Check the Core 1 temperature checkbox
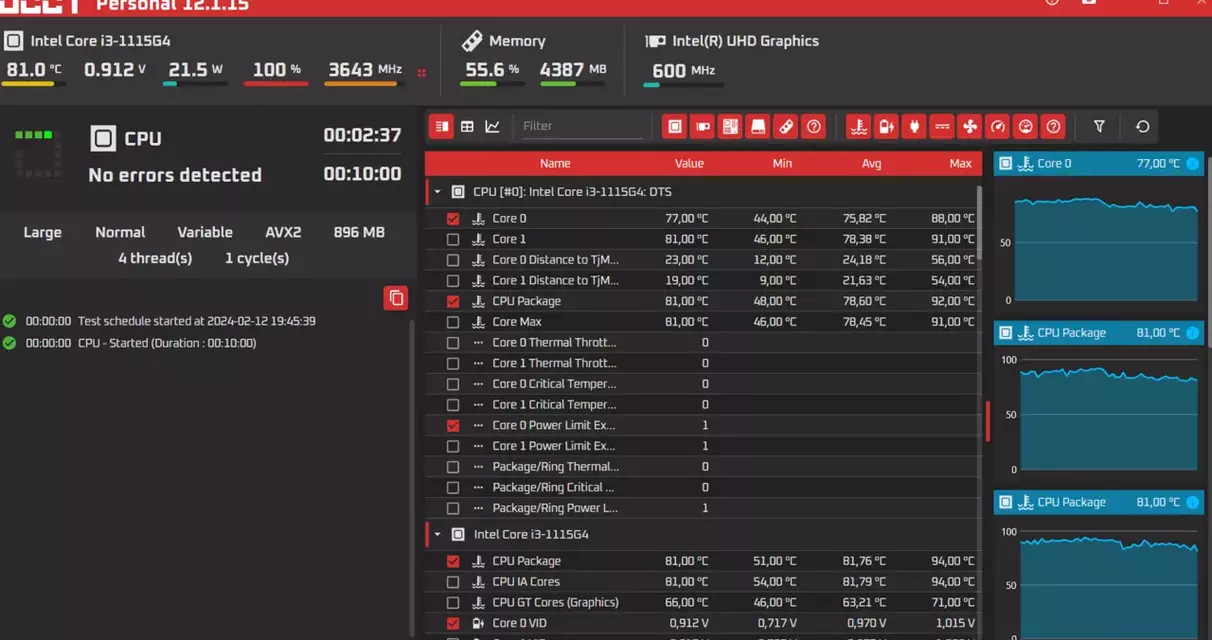 (453, 239)
